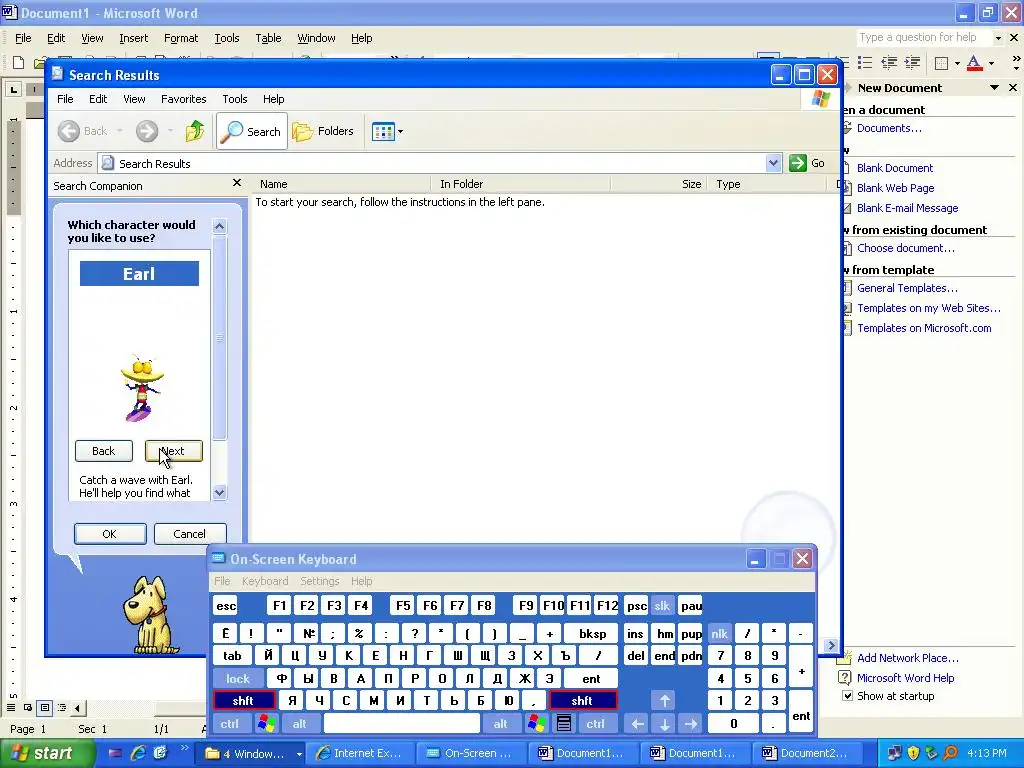Click the Type a question for help box
The height and width of the screenshot is (768, 1024).
coord(923,38)
